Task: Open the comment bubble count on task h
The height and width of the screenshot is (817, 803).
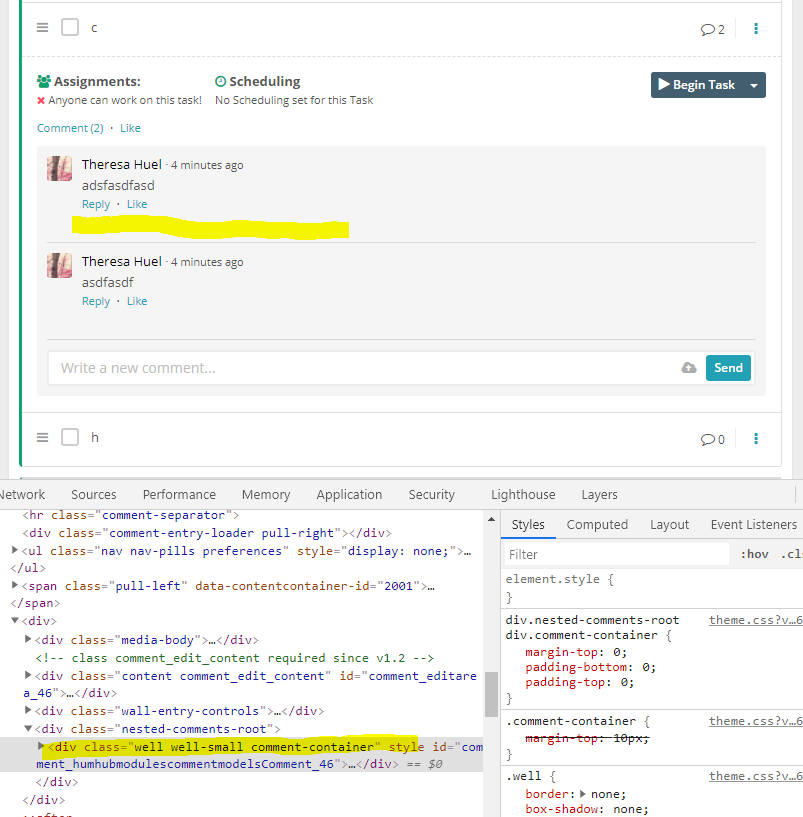Action: pos(712,439)
